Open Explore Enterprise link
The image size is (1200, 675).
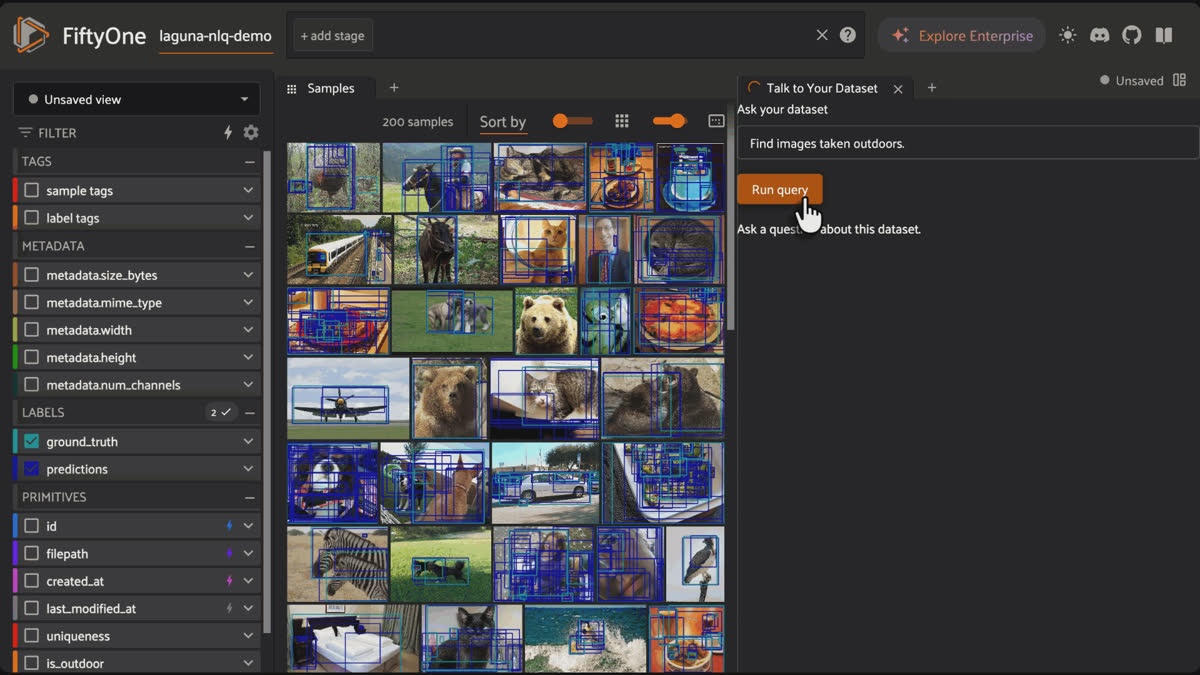click(962, 35)
